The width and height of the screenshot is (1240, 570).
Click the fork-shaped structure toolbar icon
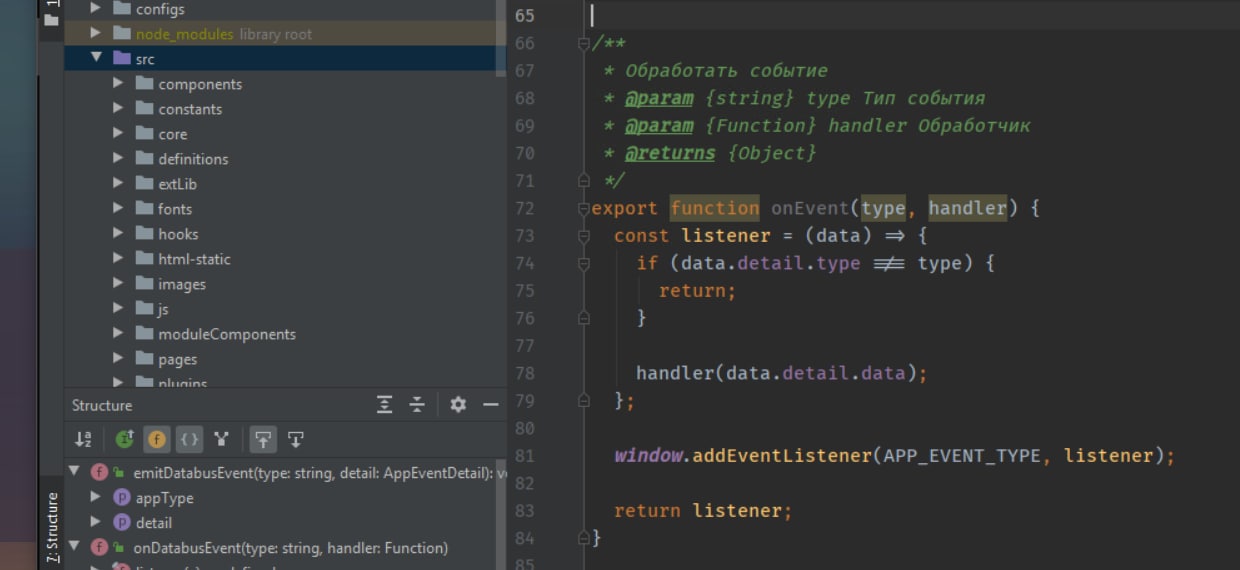[x=221, y=439]
